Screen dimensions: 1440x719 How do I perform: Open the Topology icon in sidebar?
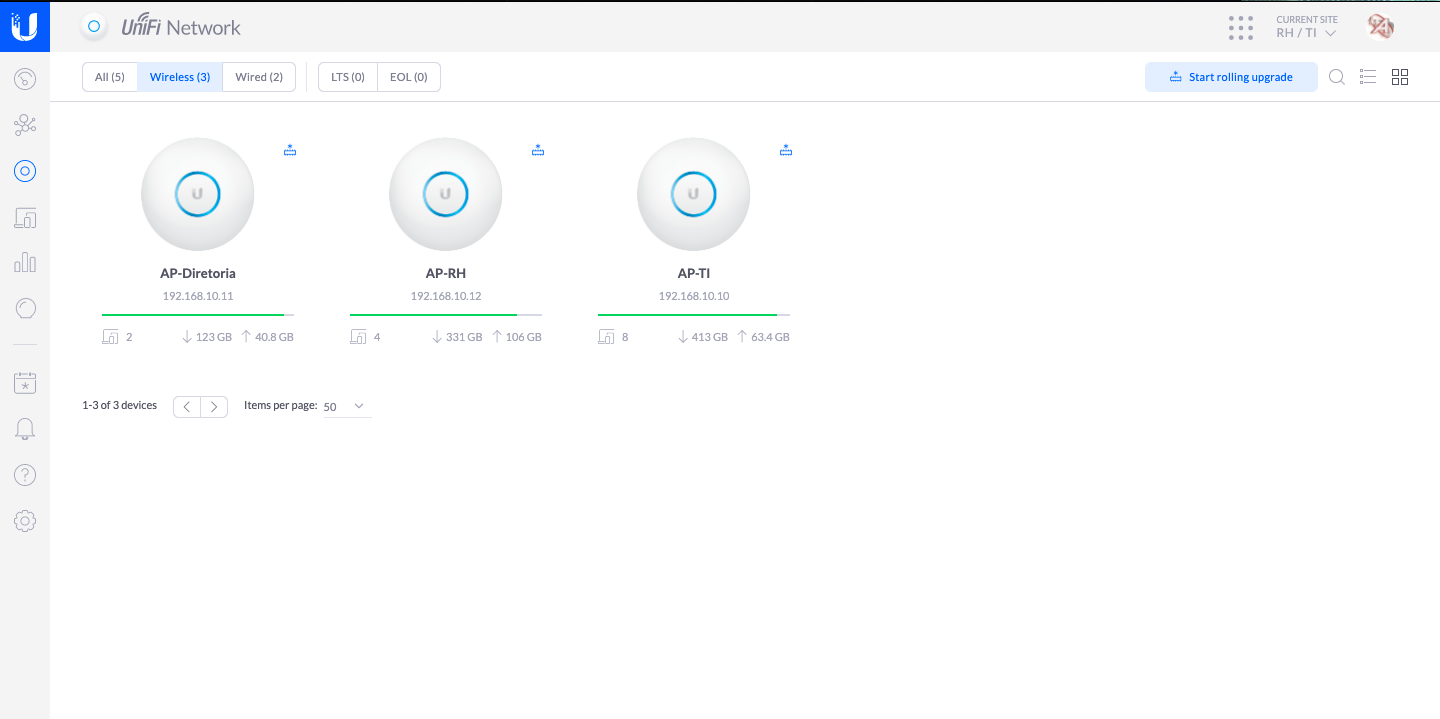[25, 125]
